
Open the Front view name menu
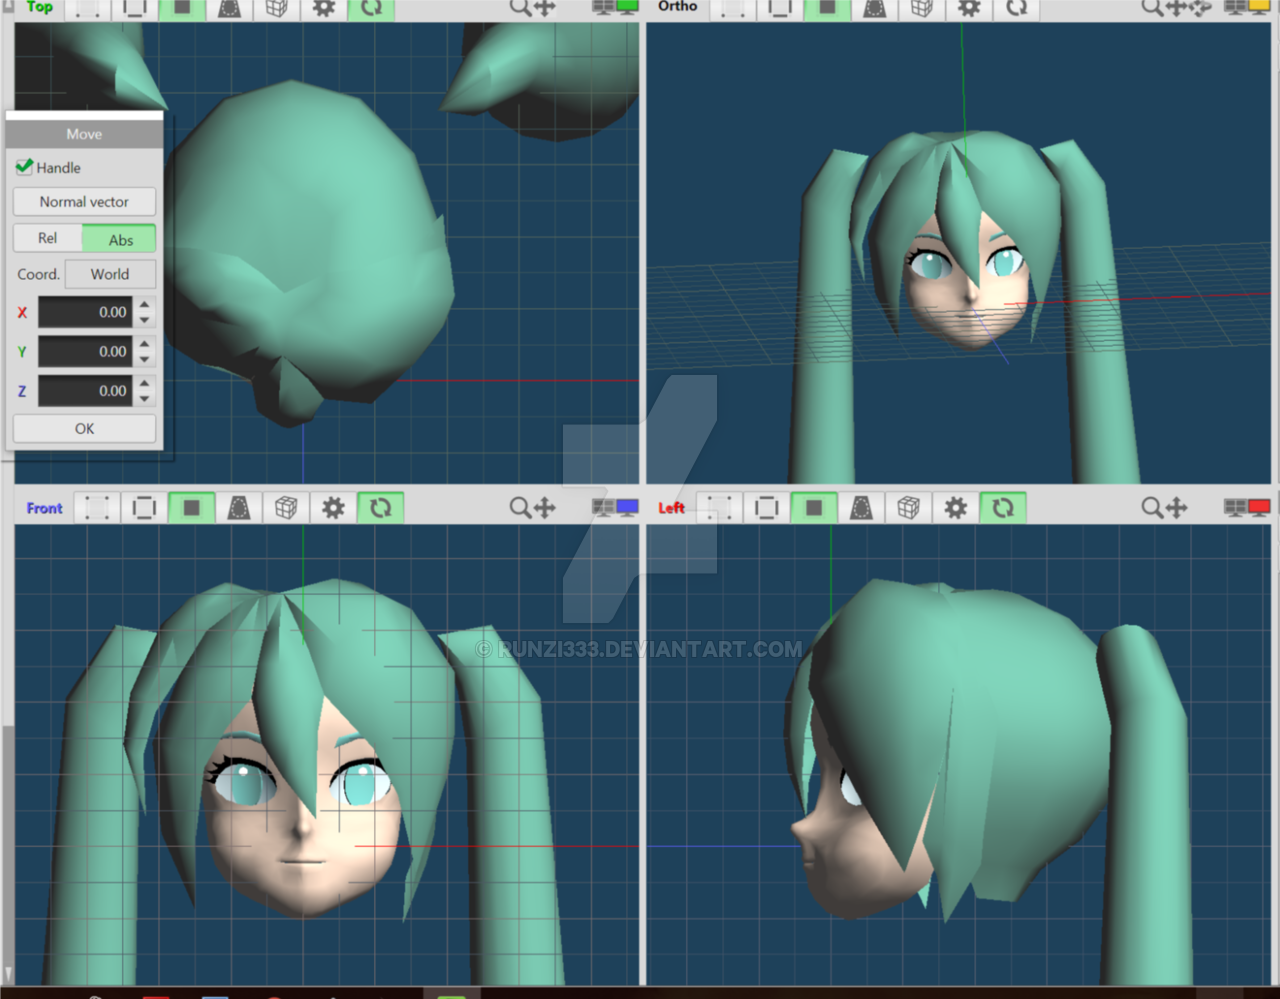[x=44, y=508]
